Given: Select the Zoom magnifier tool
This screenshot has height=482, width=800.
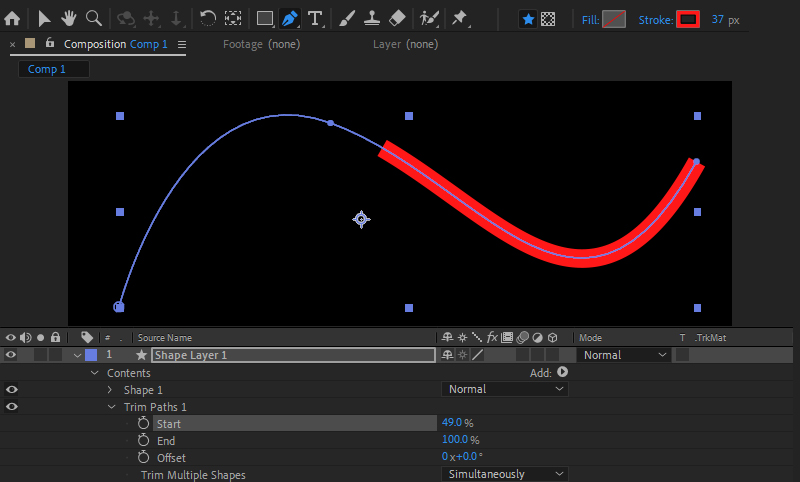Looking at the screenshot, I should (x=93, y=18).
